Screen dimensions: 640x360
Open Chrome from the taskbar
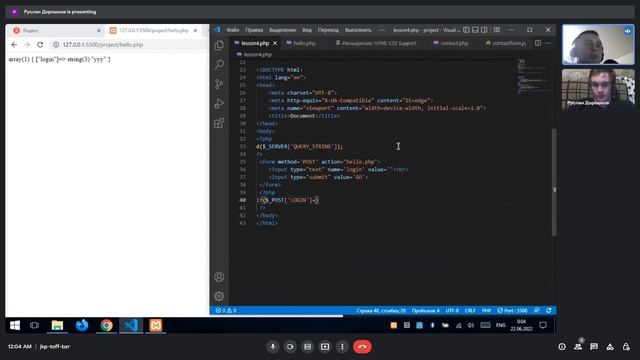tap(107, 325)
